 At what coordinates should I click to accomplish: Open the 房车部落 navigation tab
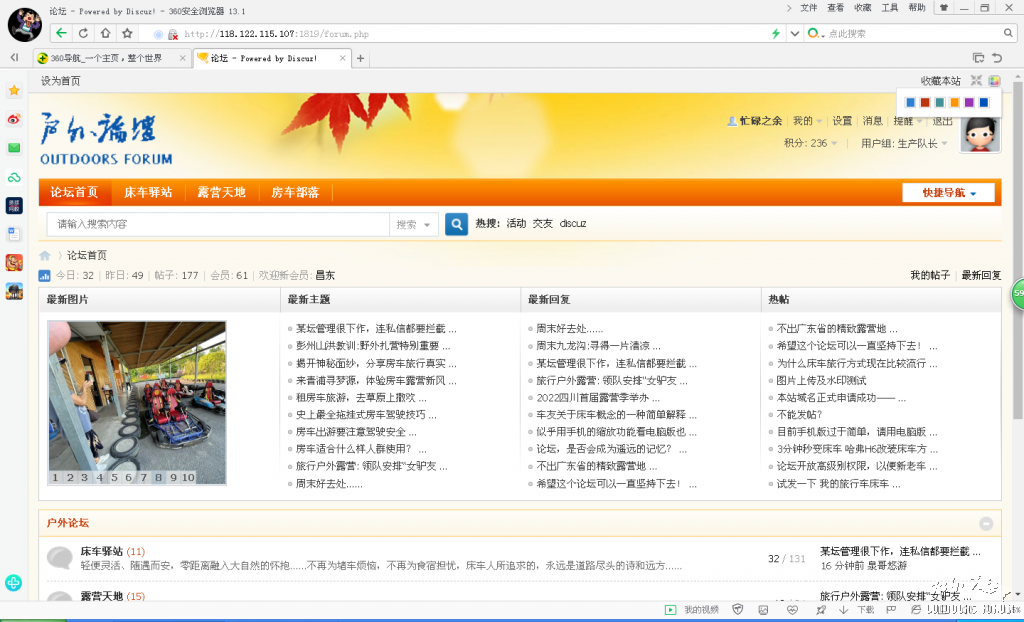pyautogui.click(x=295, y=192)
